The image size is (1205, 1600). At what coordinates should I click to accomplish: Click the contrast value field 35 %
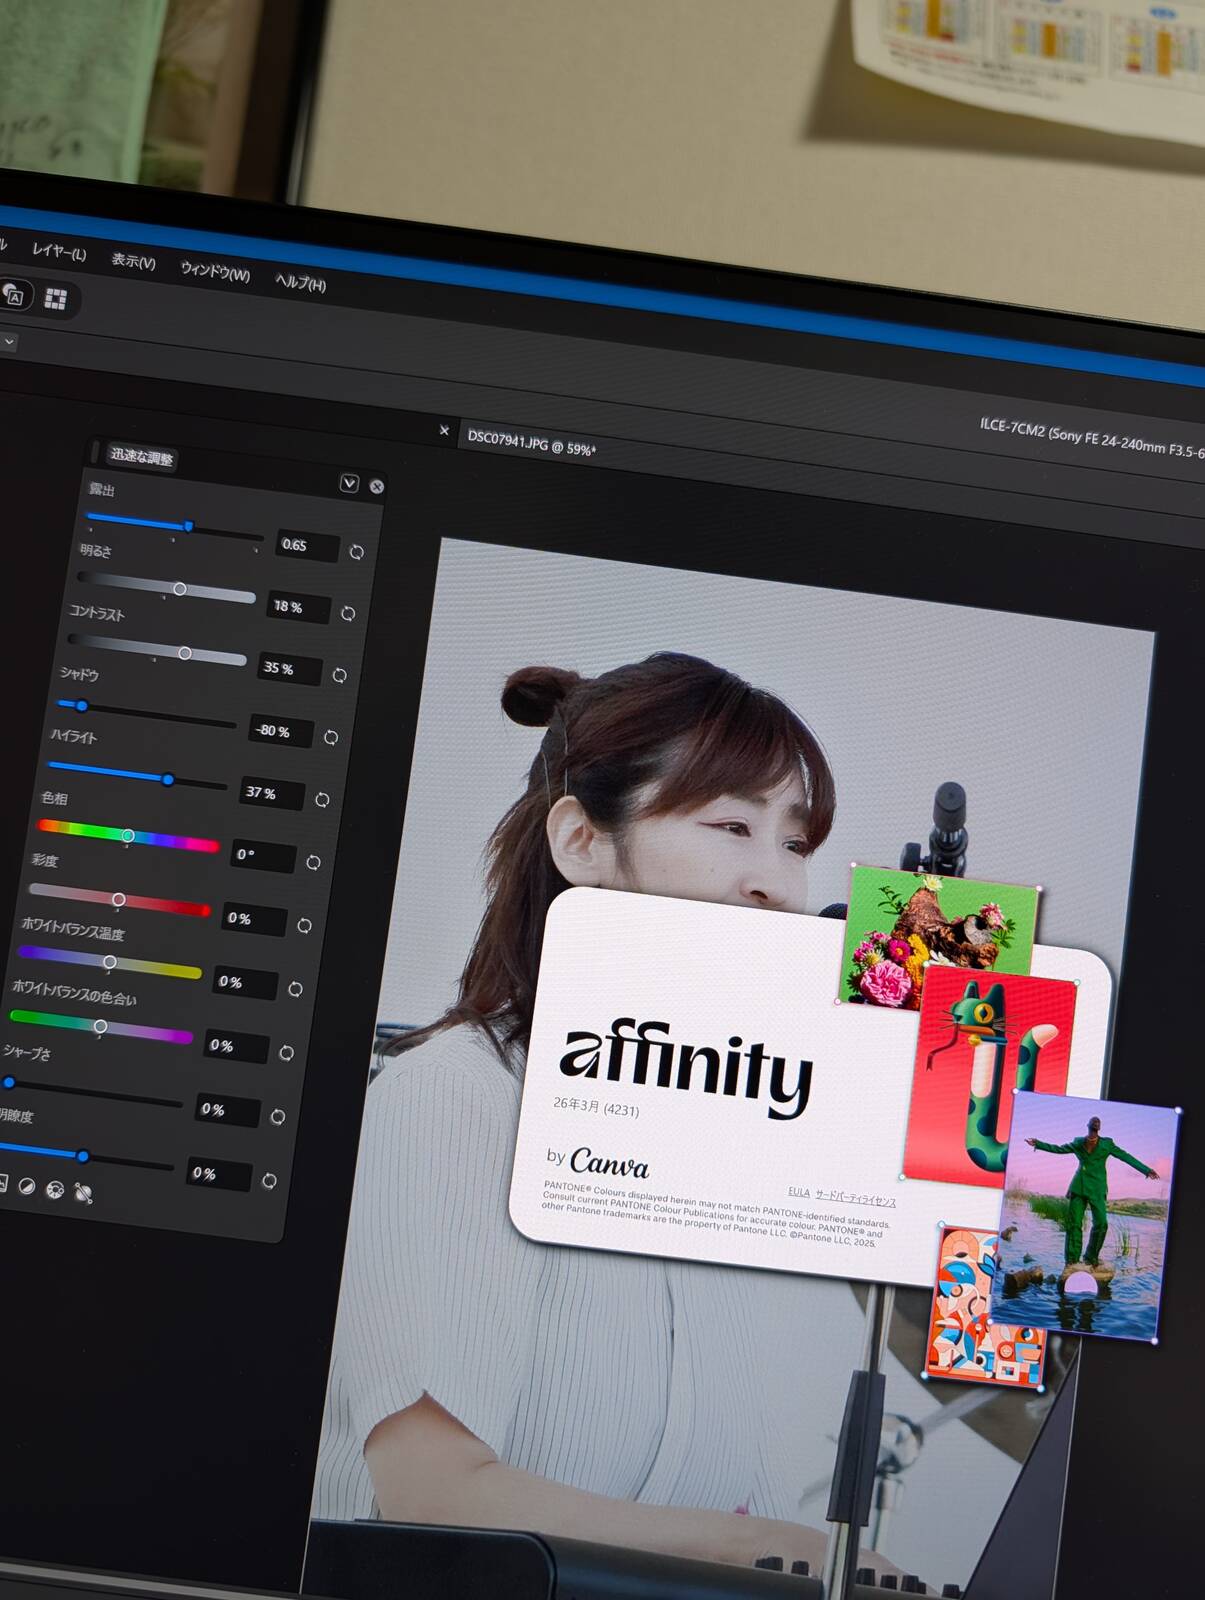click(x=289, y=669)
